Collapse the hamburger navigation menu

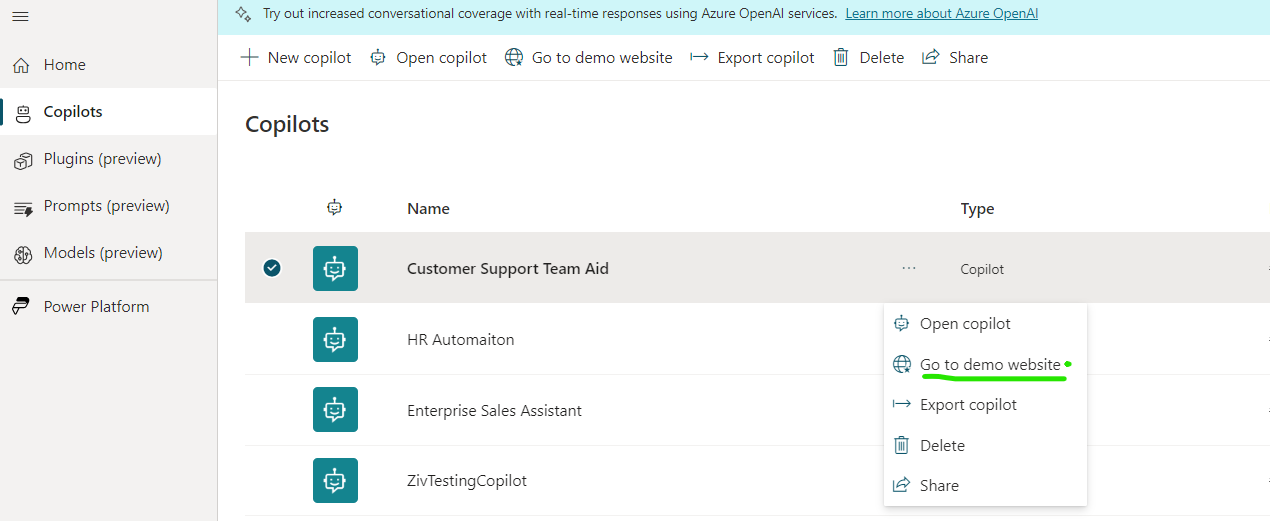tap(20, 16)
